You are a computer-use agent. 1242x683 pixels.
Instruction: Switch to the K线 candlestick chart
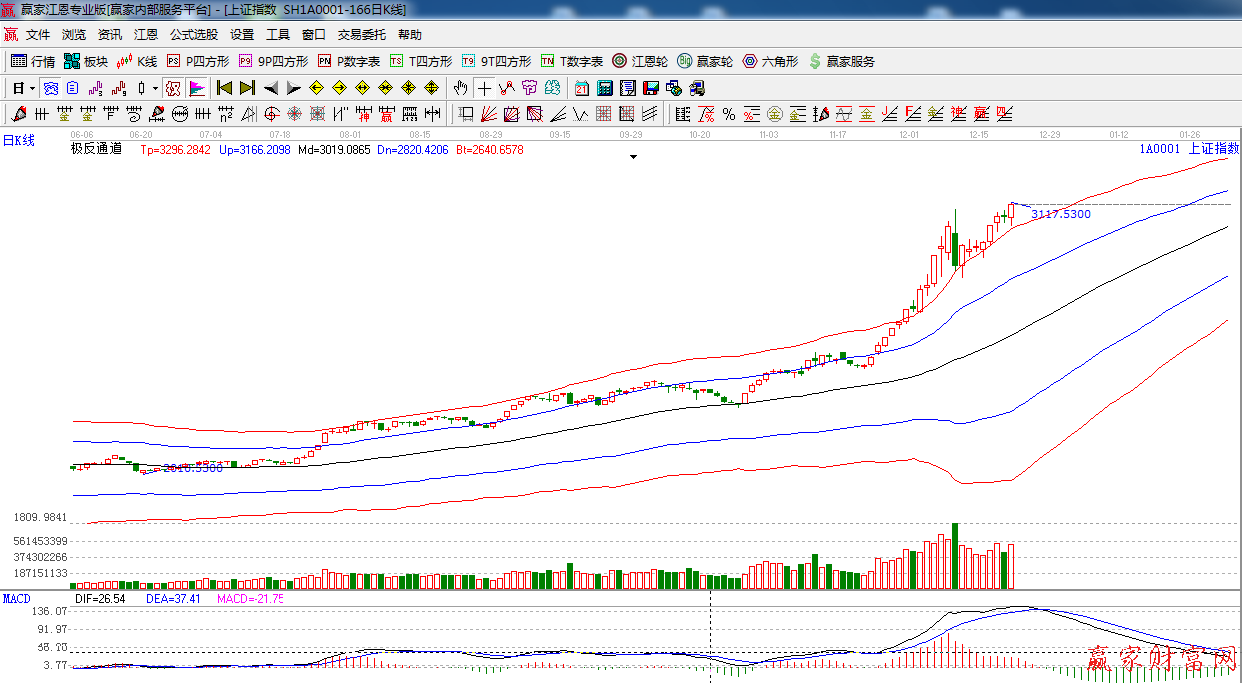click(138, 61)
